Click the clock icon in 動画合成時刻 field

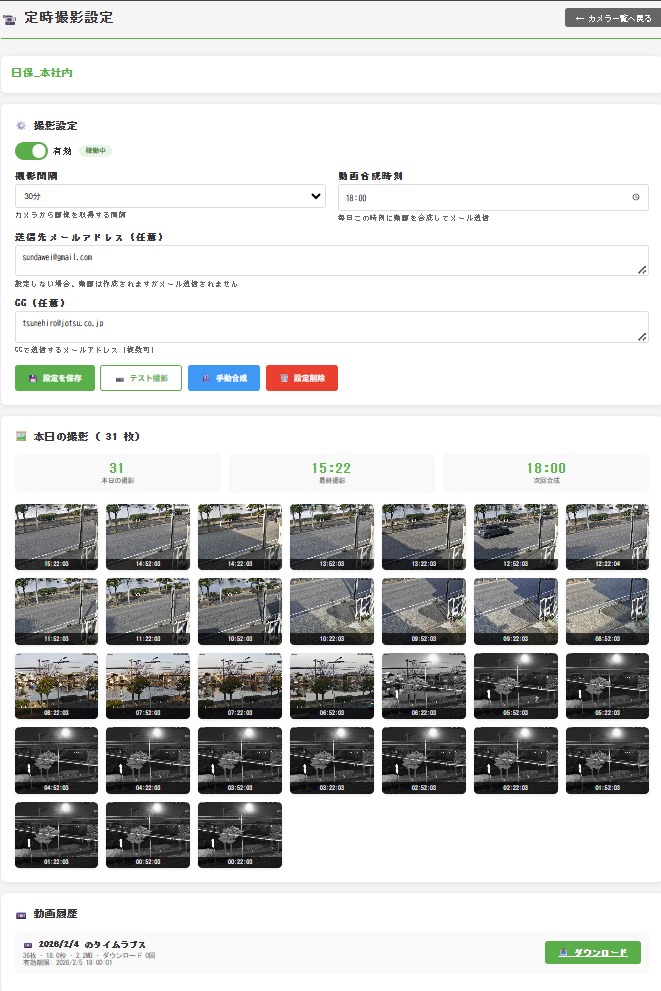636,197
